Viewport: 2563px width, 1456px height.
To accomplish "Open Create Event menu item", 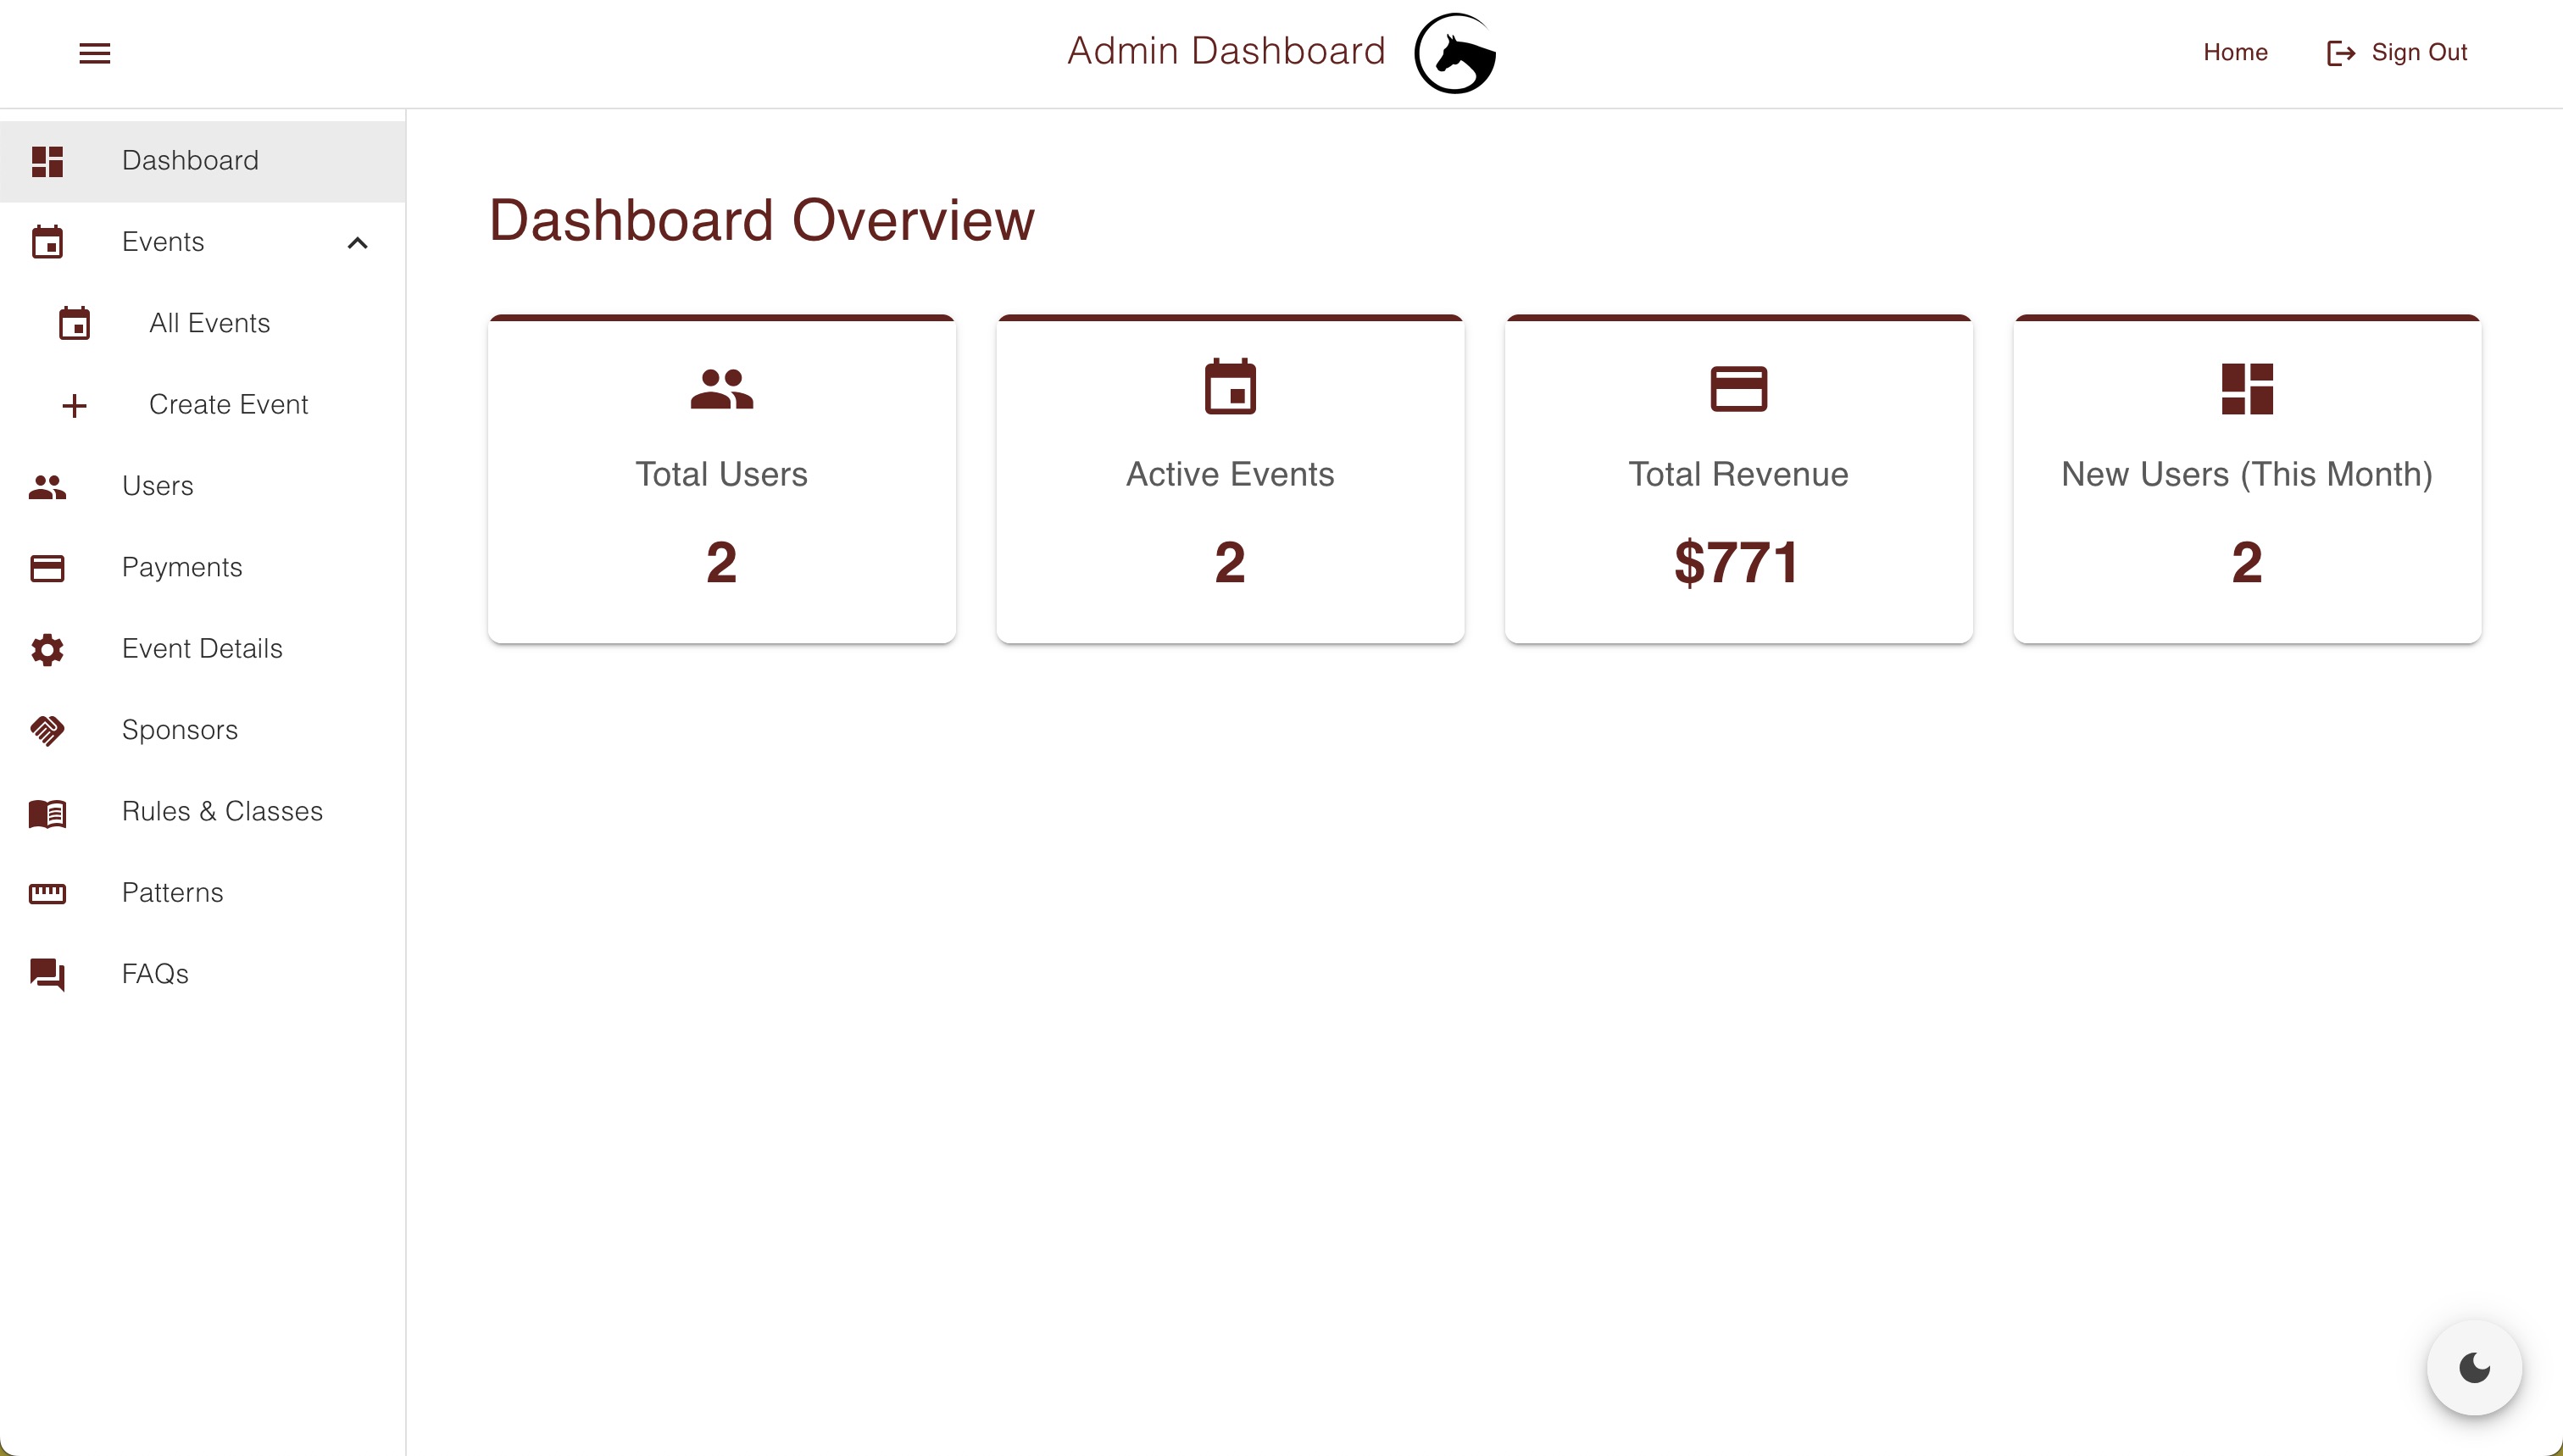I will (227, 405).
